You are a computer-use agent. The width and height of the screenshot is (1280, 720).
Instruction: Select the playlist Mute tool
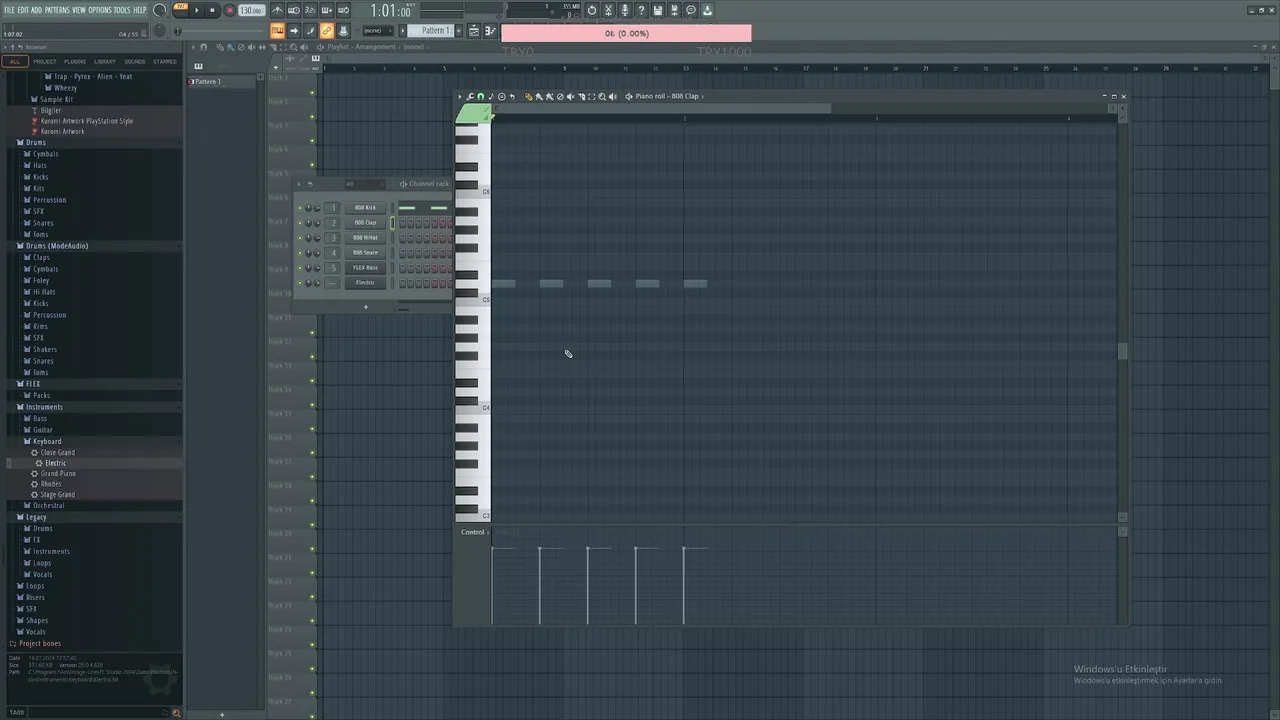click(x=251, y=47)
